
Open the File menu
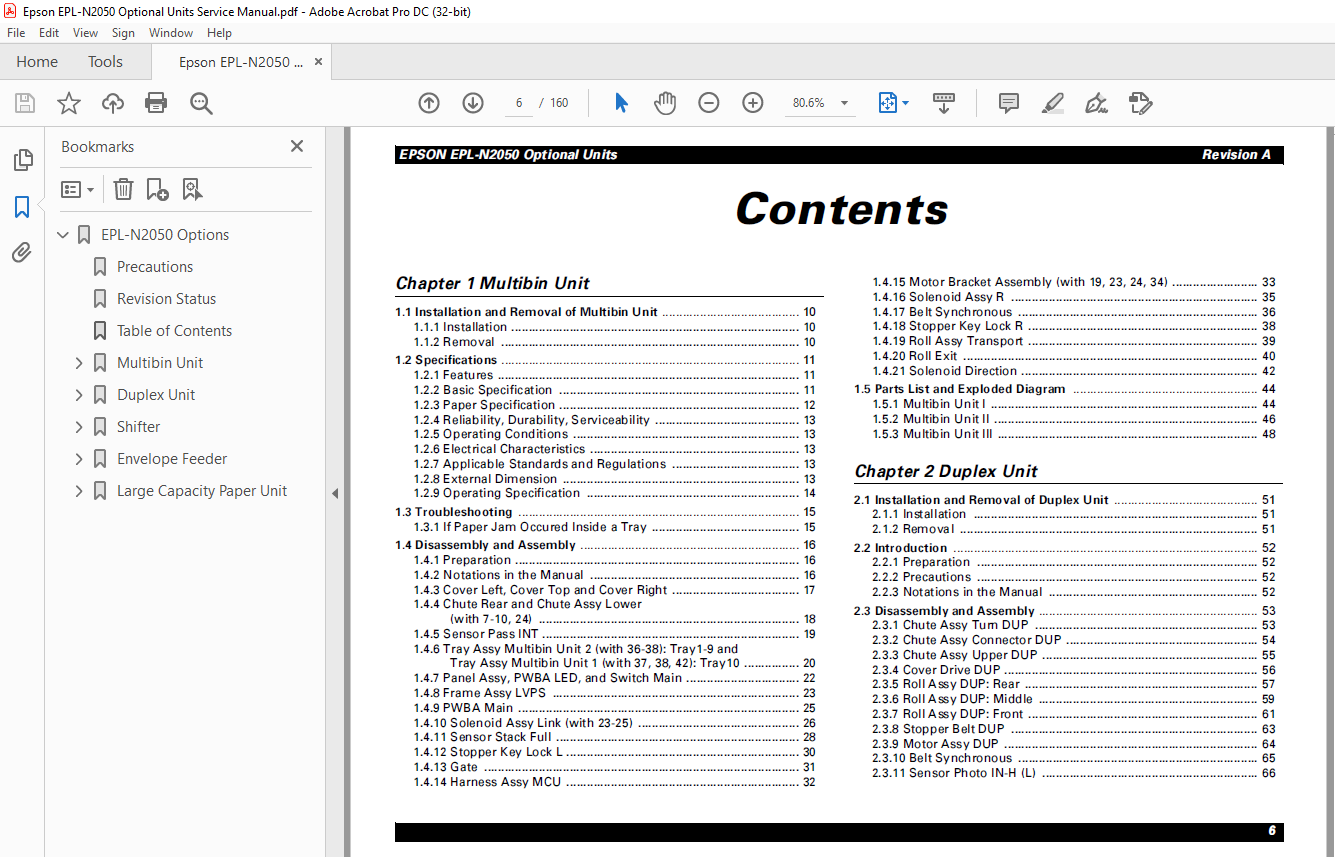[x=16, y=33]
